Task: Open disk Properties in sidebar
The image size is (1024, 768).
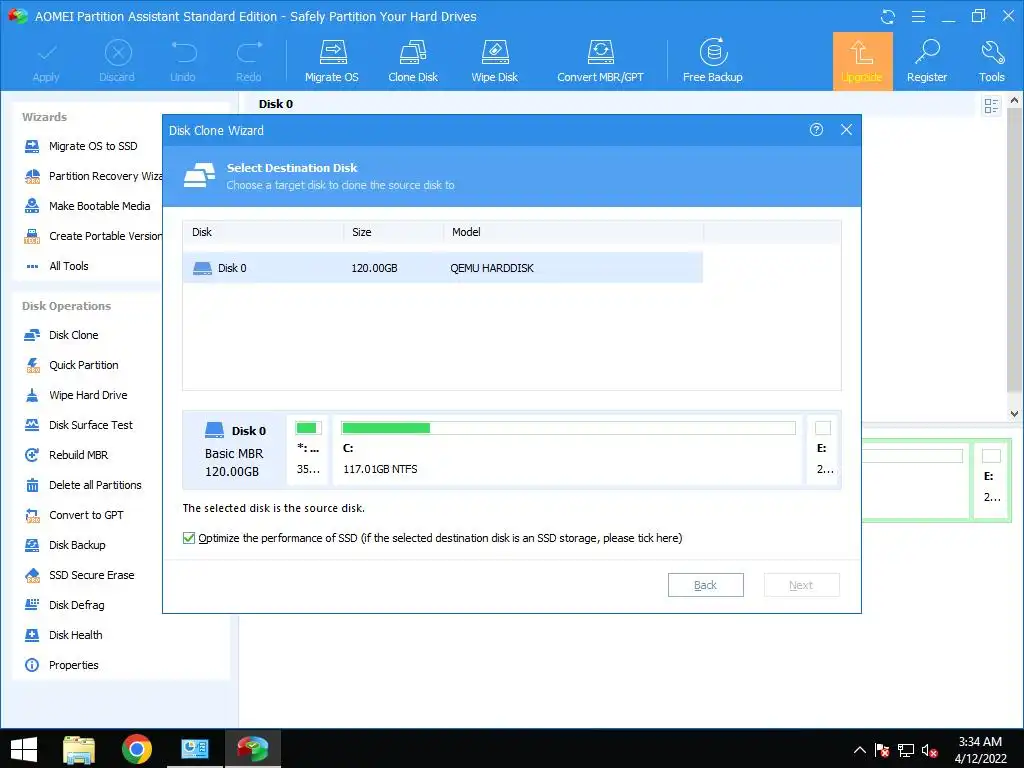Action: (x=61, y=665)
